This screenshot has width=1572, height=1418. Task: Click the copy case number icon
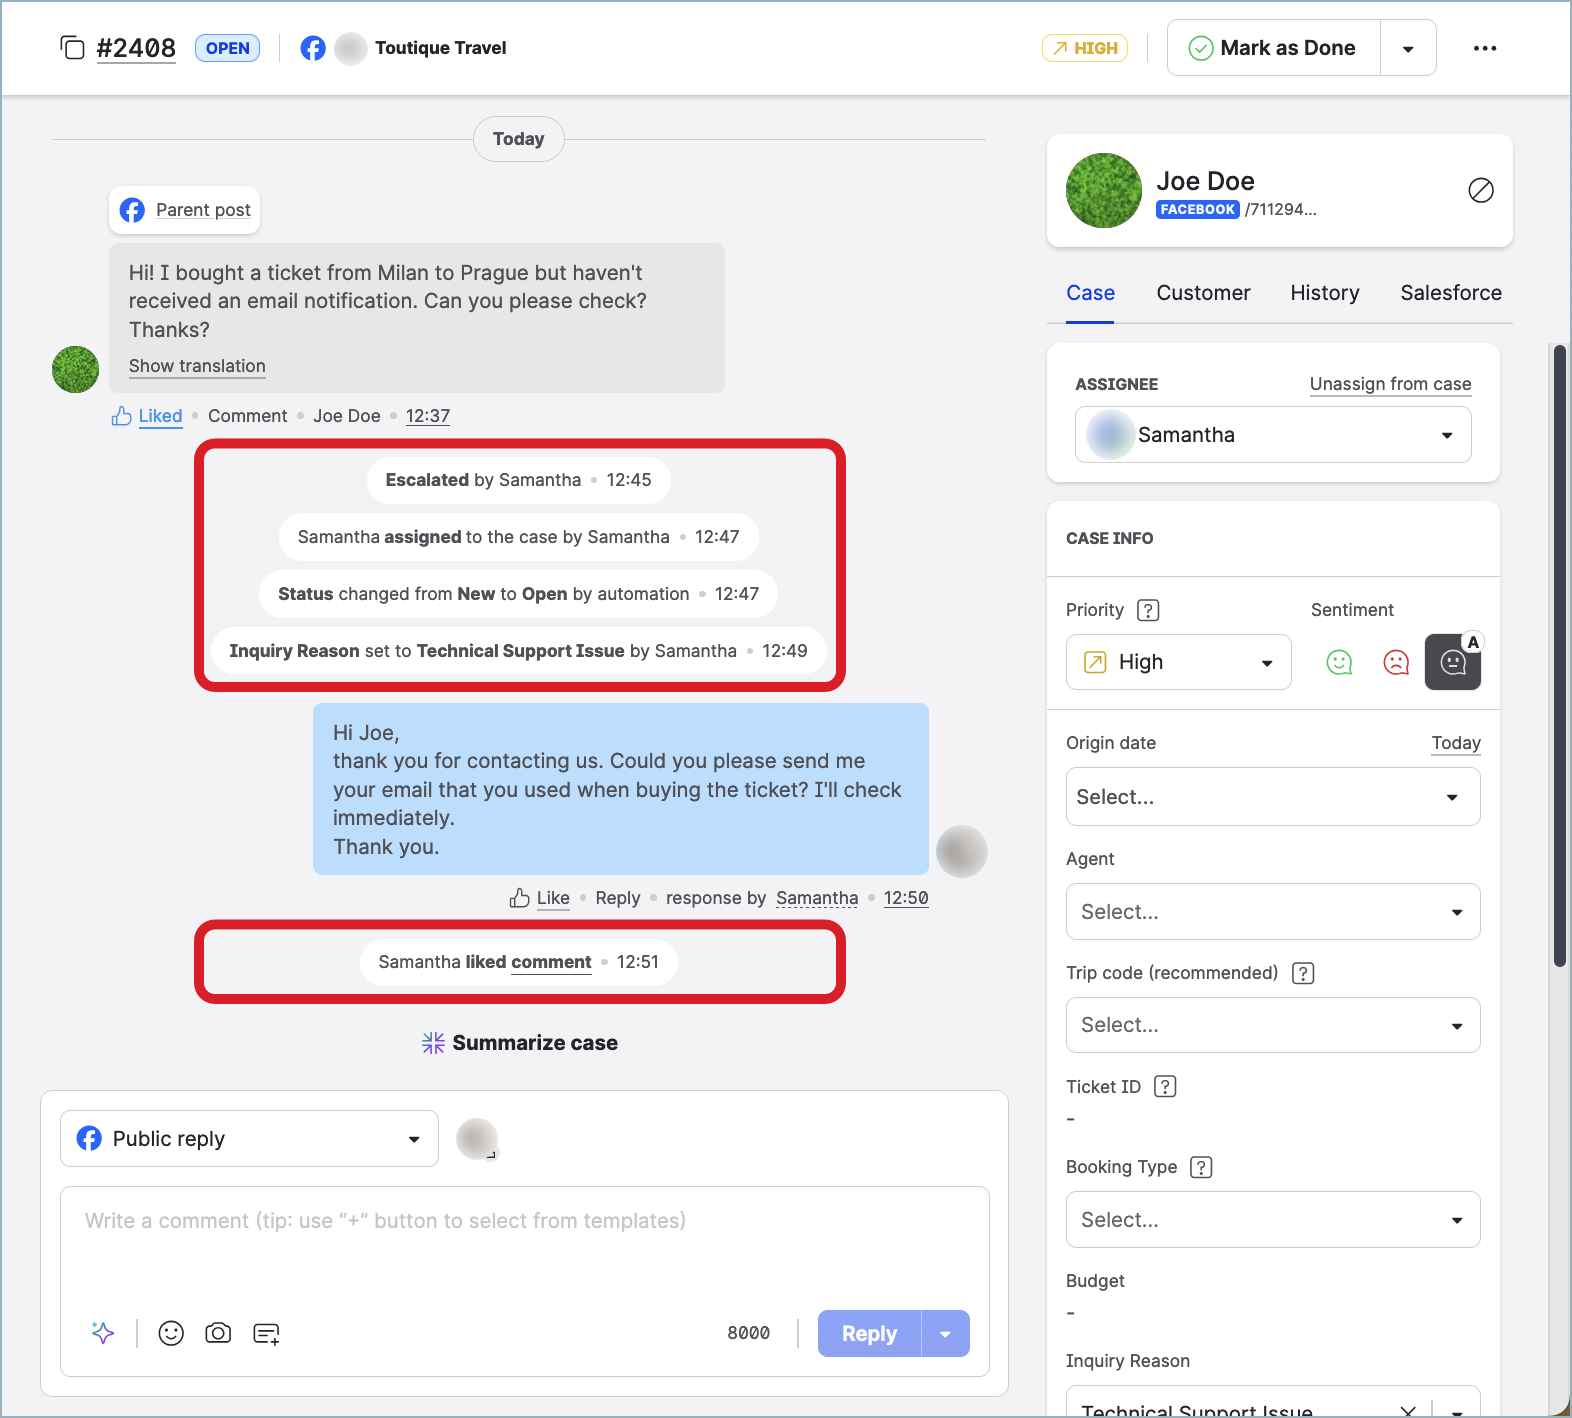72,48
